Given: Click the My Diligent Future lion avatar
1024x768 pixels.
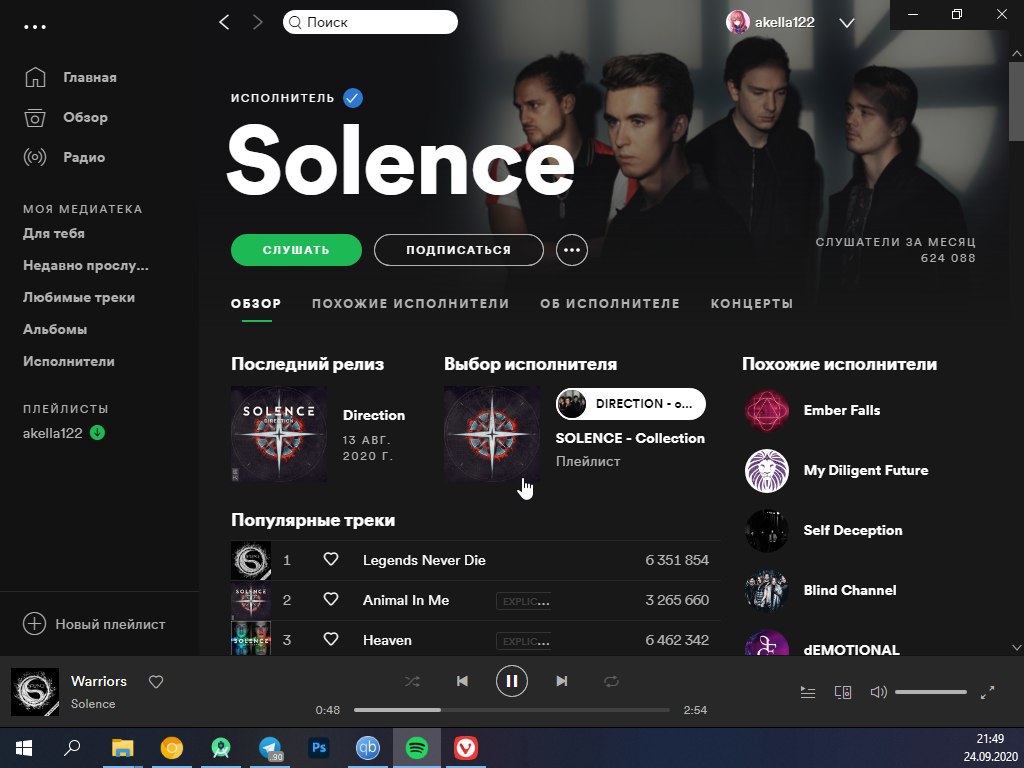Looking at the screenshot, I should tap(767, 471).
